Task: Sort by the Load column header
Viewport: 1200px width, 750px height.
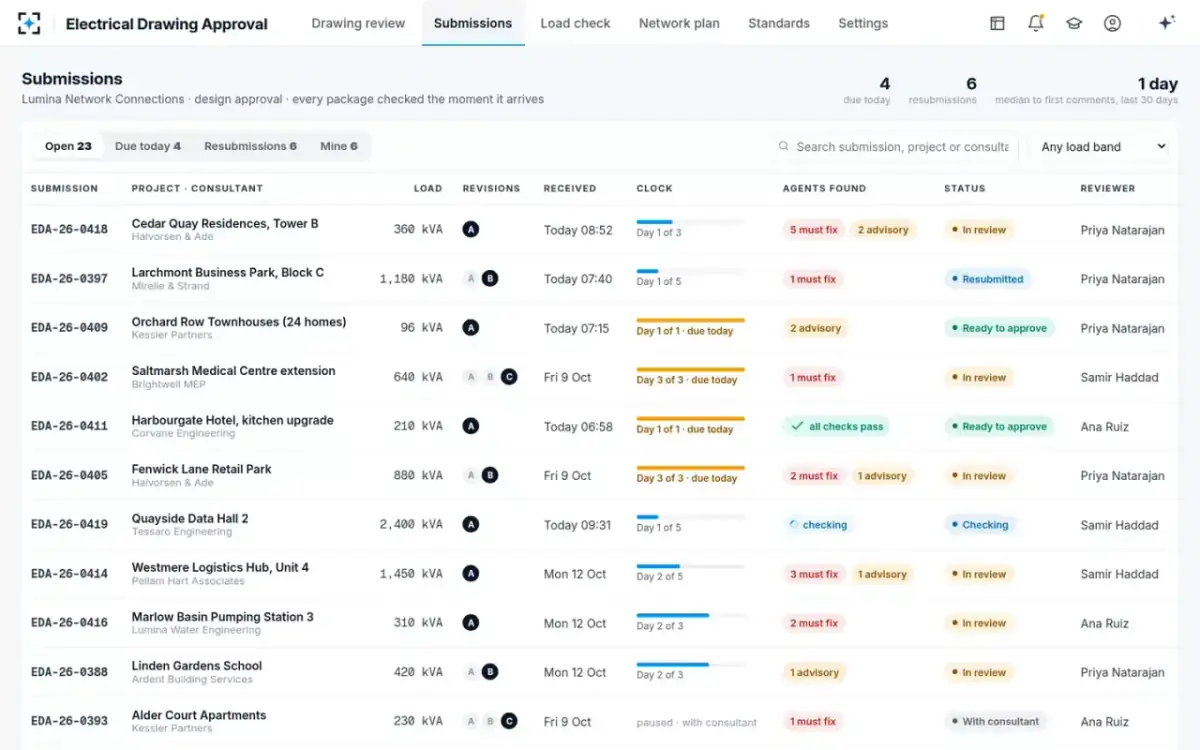Action: point(428,188)
